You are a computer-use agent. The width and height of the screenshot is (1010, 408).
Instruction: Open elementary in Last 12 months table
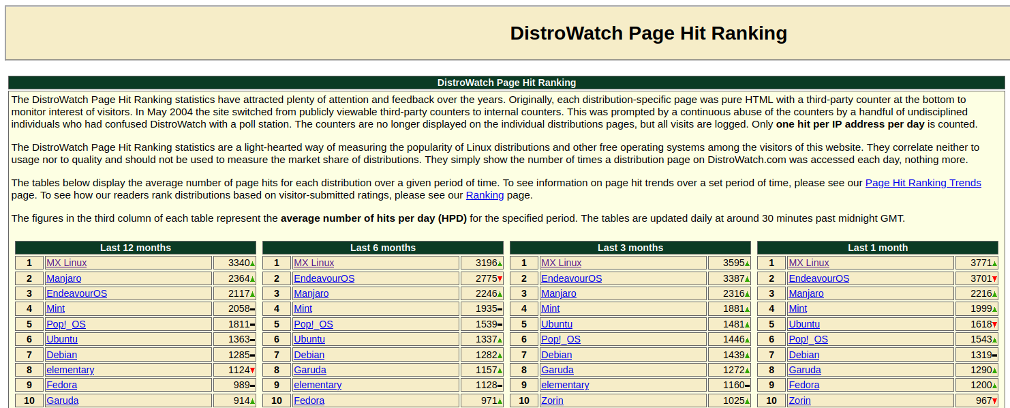70,370
